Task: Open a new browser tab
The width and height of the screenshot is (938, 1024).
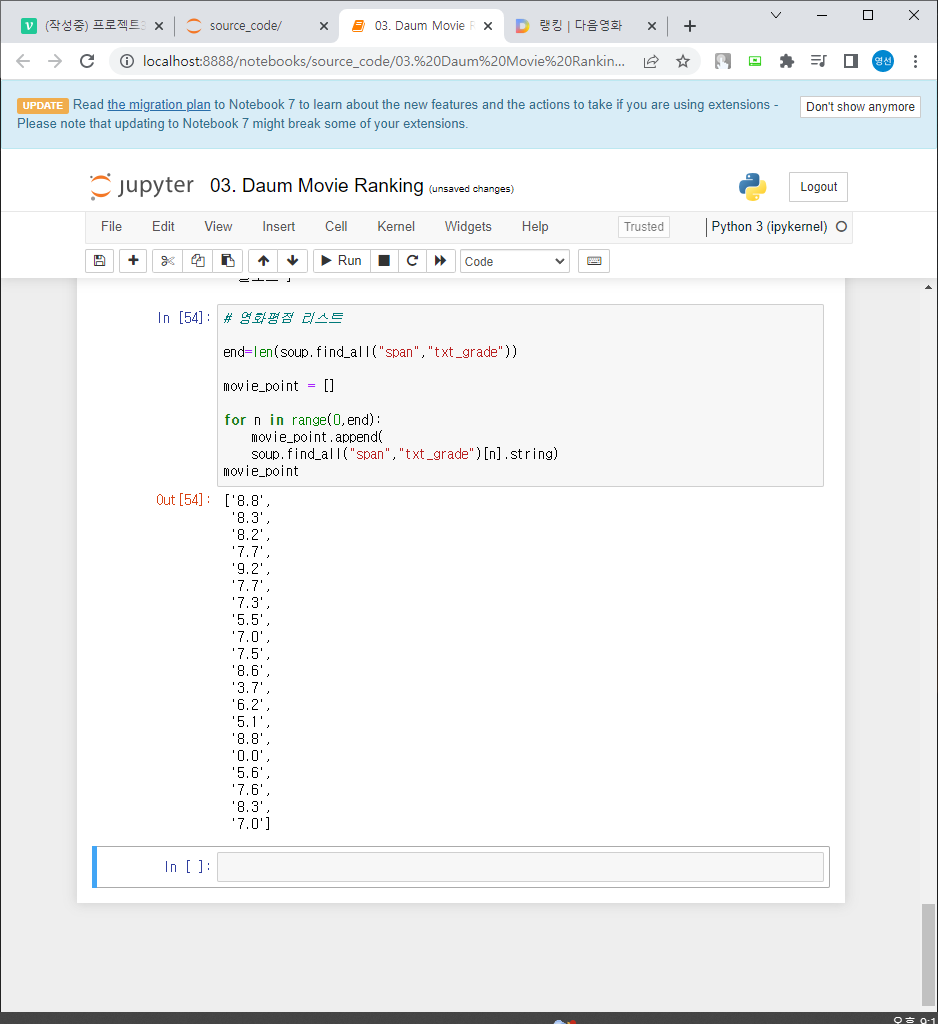Action: tap(690, 26)
